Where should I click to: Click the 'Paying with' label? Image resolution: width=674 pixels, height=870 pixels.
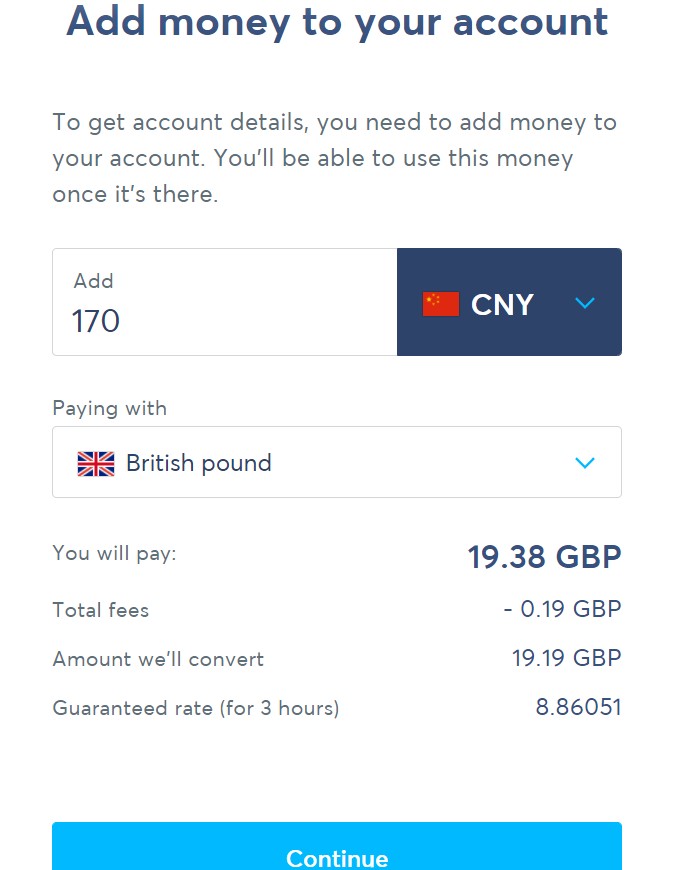[x=110, y=408]
